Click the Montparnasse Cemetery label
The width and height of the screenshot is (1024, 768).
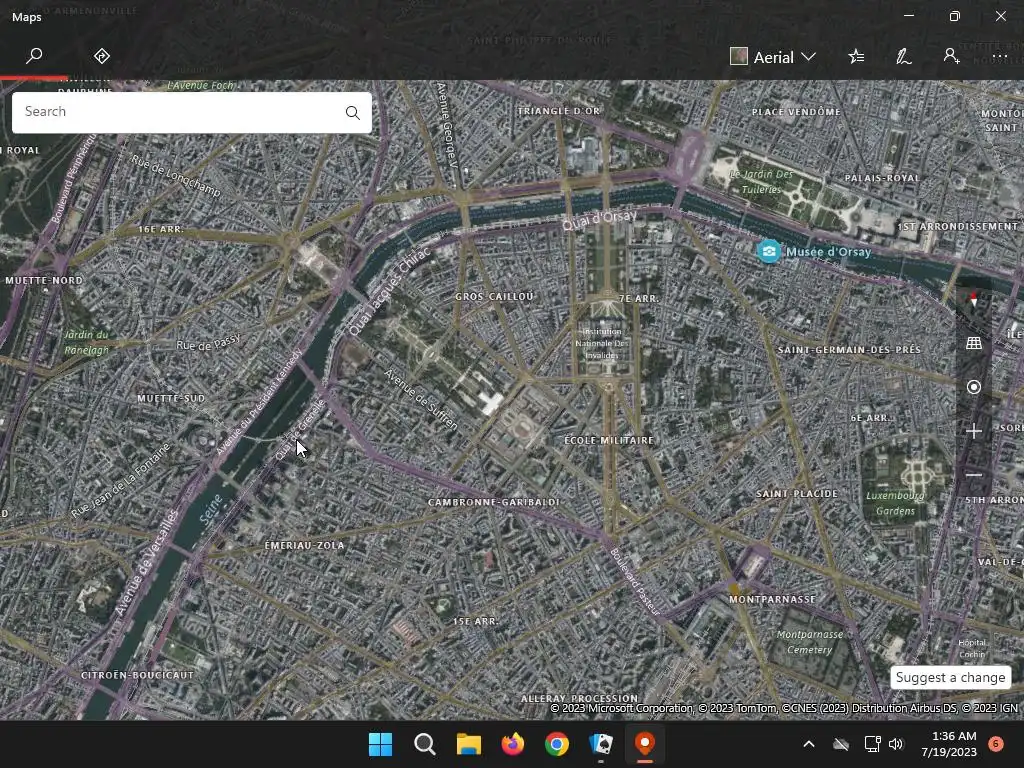(810, 642)
